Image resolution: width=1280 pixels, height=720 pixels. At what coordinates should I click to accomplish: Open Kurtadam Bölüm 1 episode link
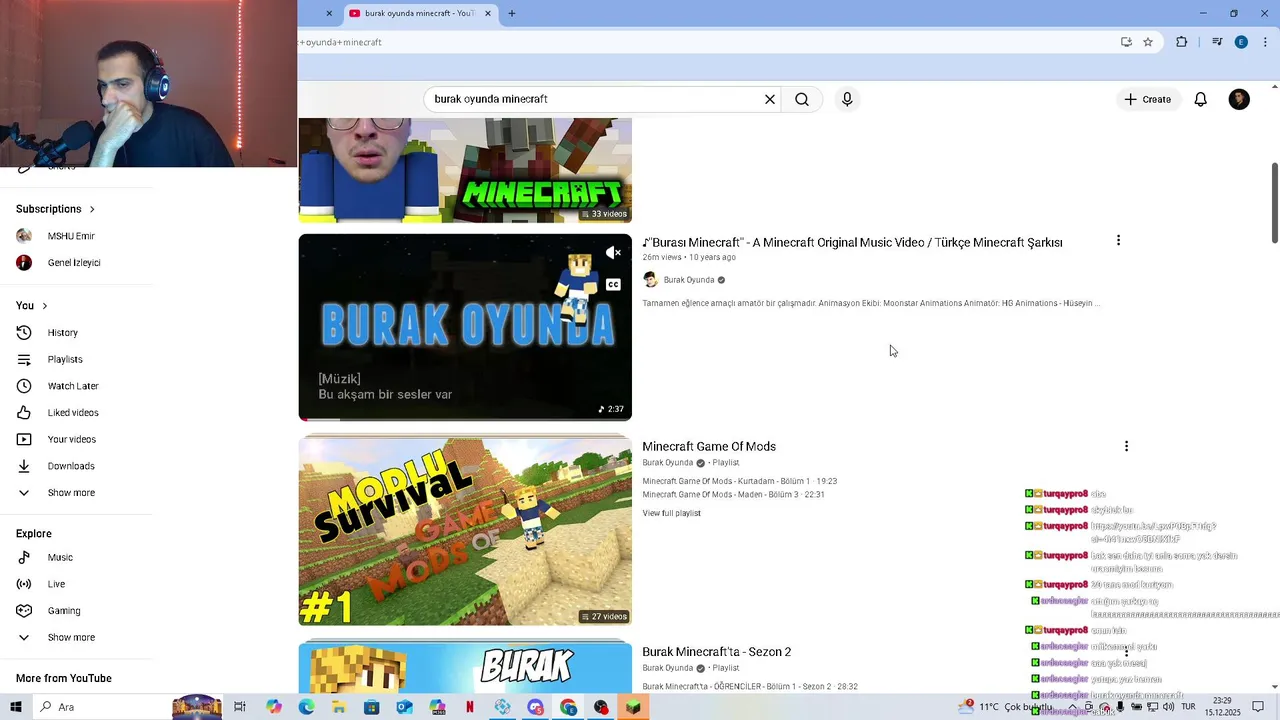click(739, 481)
